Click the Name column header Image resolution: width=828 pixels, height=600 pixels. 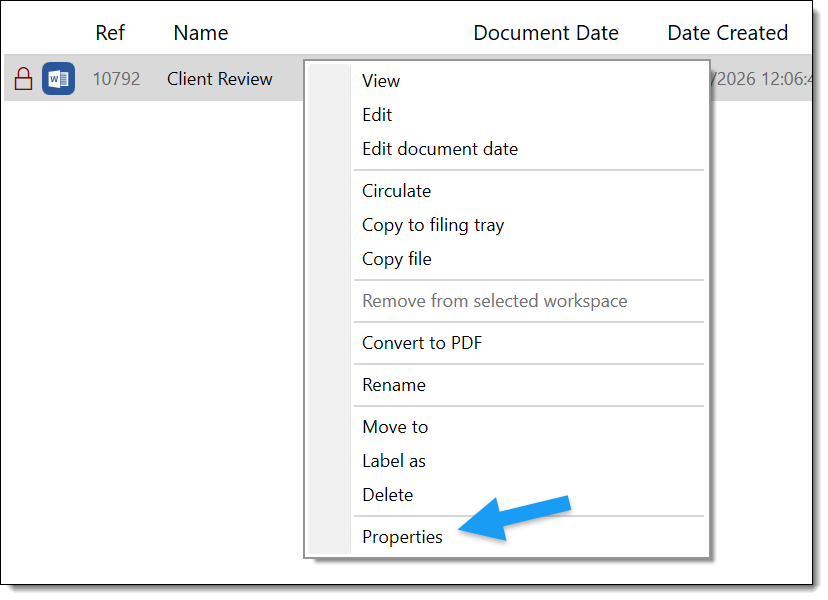point(200,33)
